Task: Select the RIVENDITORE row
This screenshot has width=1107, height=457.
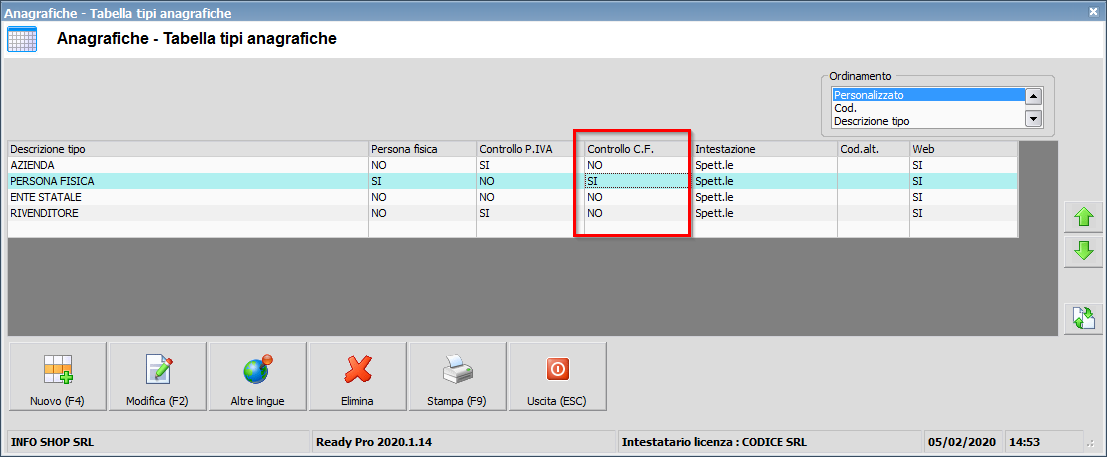Action: 513,213
